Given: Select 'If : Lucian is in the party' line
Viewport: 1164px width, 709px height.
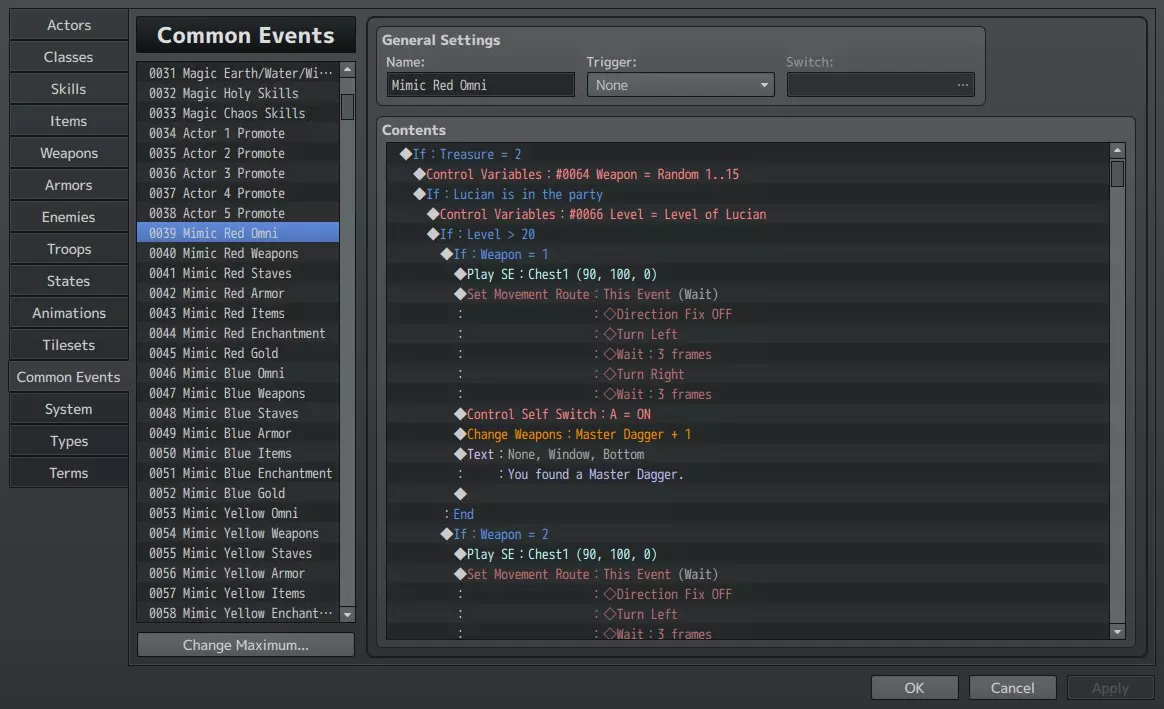Looking at the screenshot, I should coord(748,195).
